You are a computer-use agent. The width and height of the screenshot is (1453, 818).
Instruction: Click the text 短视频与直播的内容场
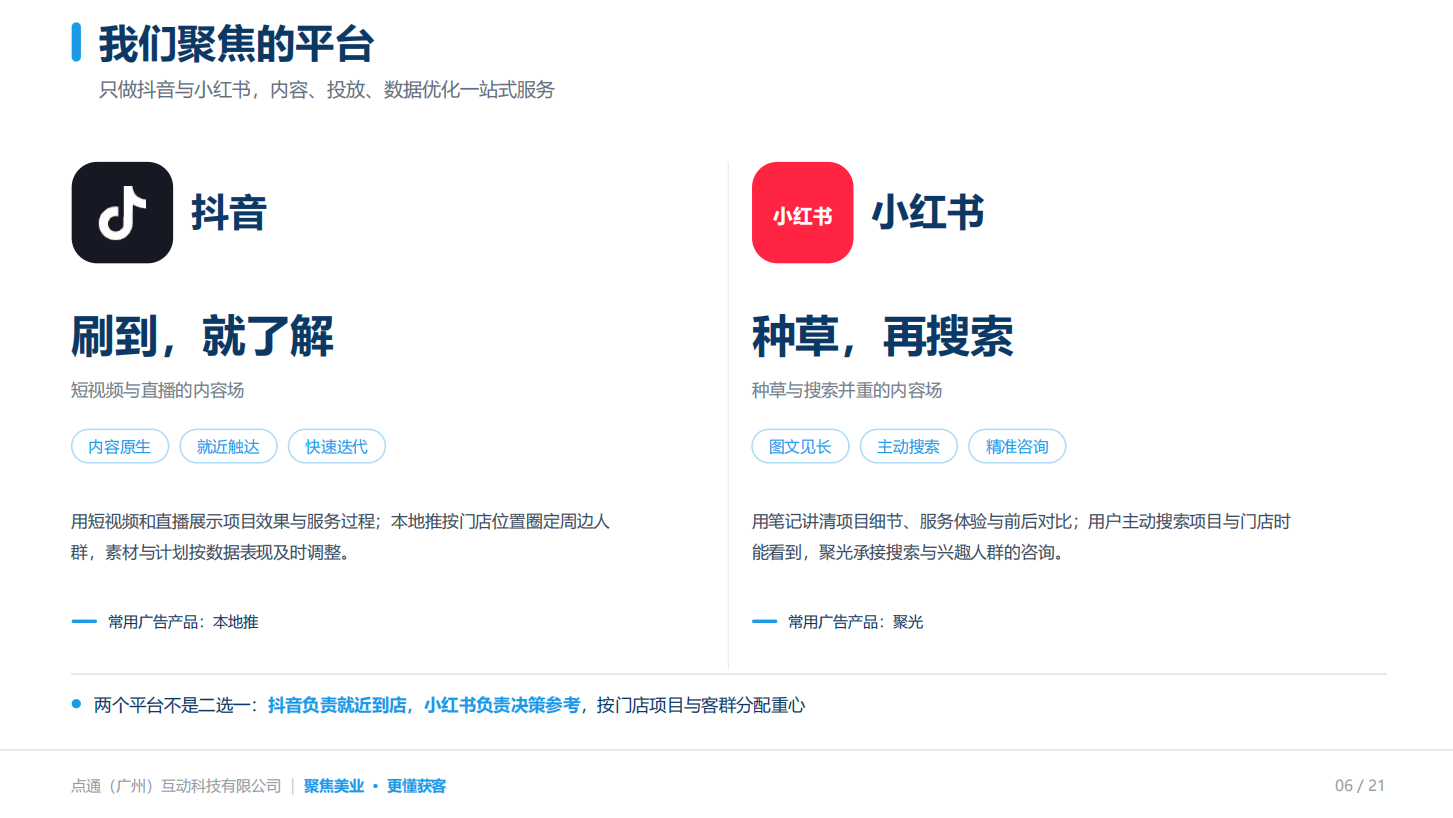(157, 390)
